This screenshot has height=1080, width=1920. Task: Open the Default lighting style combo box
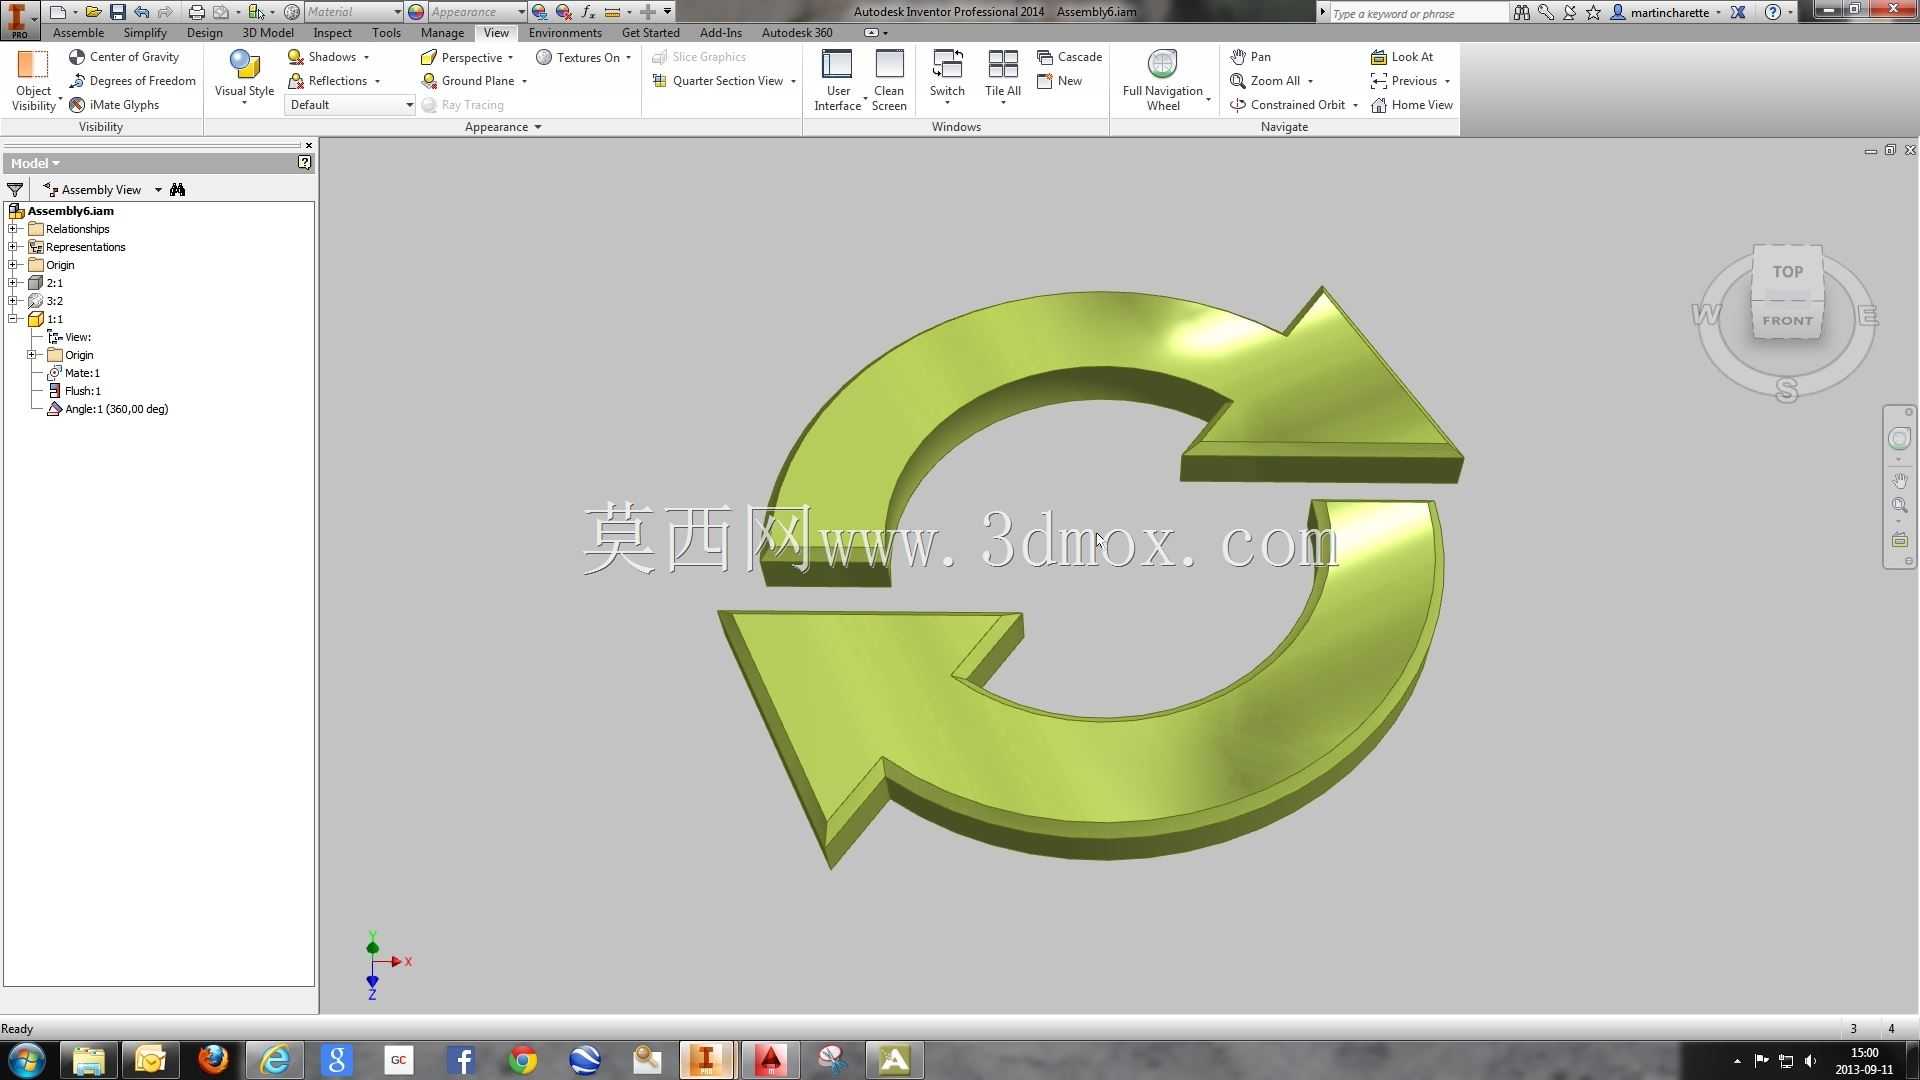point(351,105)
